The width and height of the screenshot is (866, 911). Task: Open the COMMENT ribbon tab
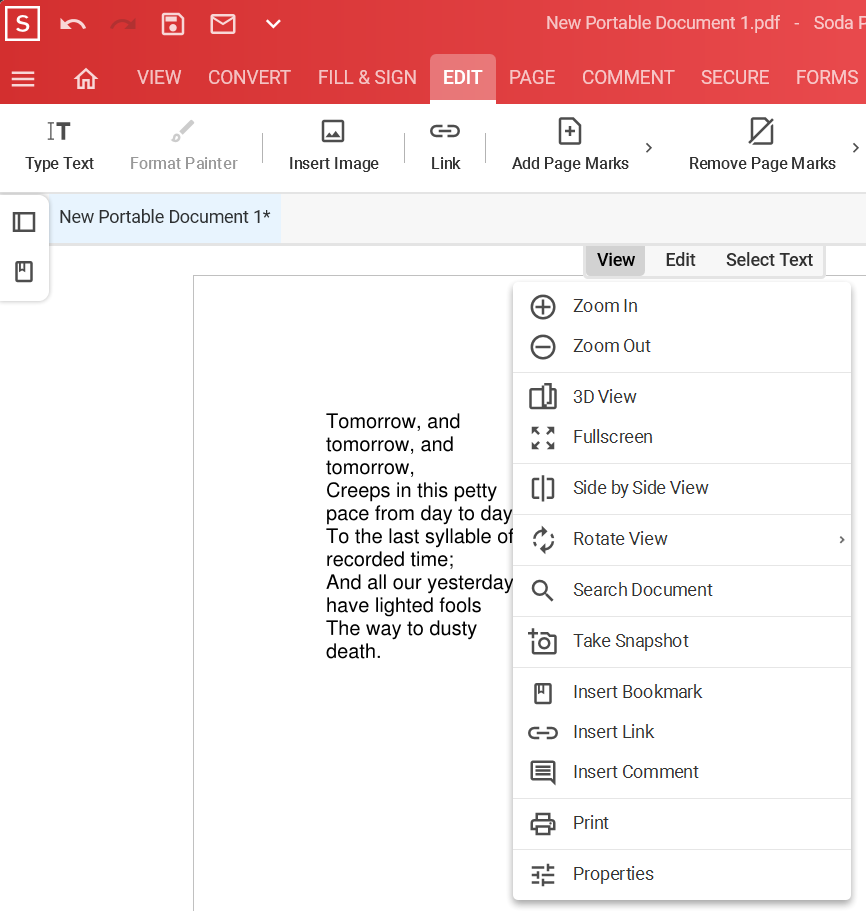(x=628, y=78)
